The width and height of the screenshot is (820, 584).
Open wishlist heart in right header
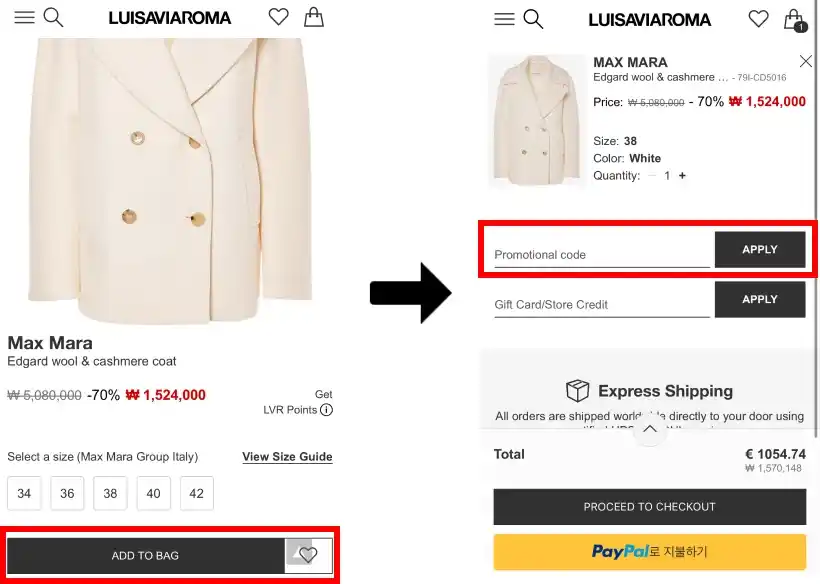coord(759,19)
